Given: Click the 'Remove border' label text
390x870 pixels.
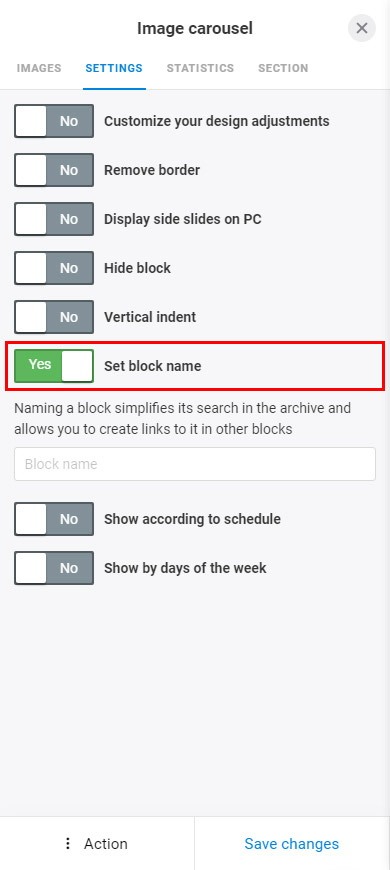Looking at the screenshot, I should pyautogui.click(x=152, y=170).
